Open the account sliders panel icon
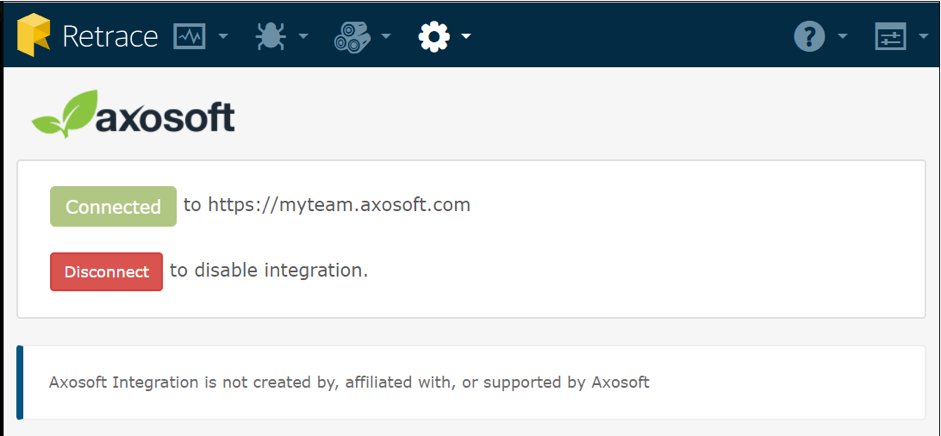The height and width of the screenshot is (436, 941). point(891,37)
